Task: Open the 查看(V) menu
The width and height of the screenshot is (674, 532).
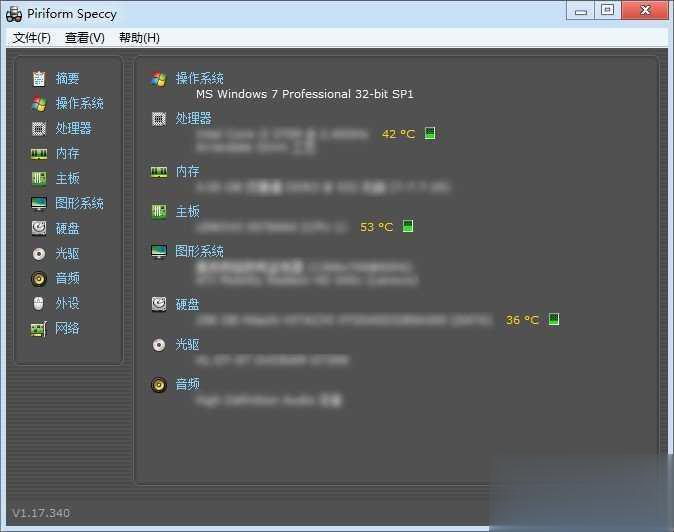Action: coord(85,38)
